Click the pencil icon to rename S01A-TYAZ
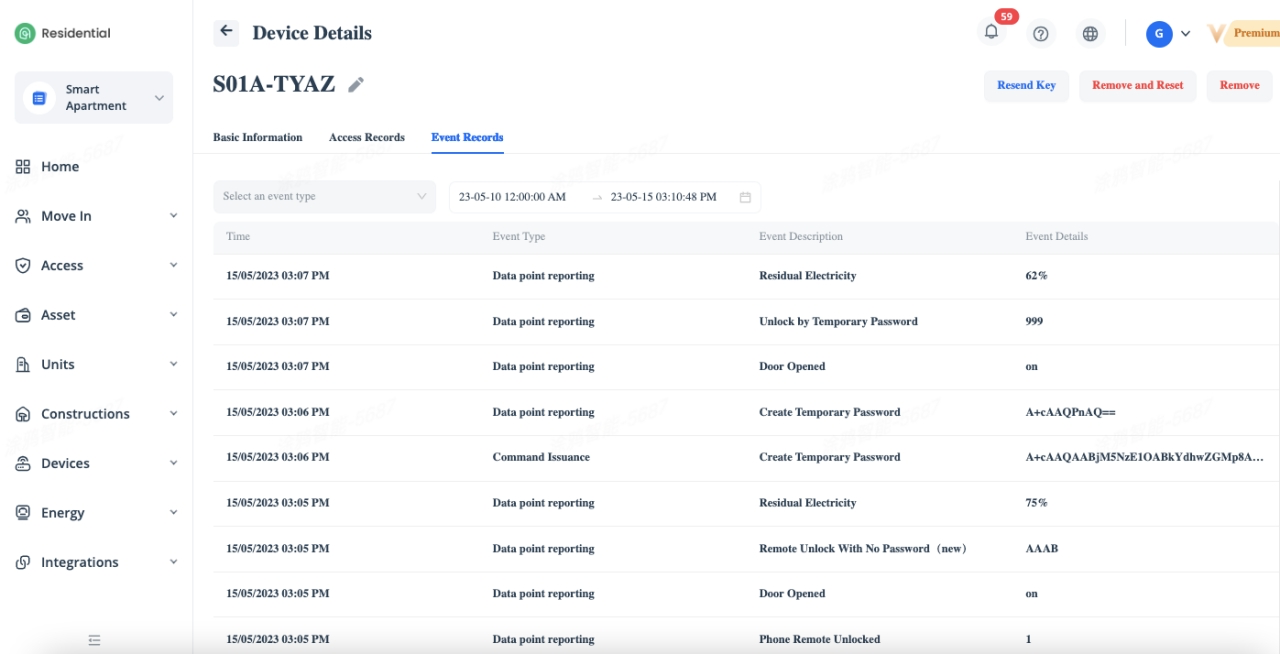 tap(356, 85)
